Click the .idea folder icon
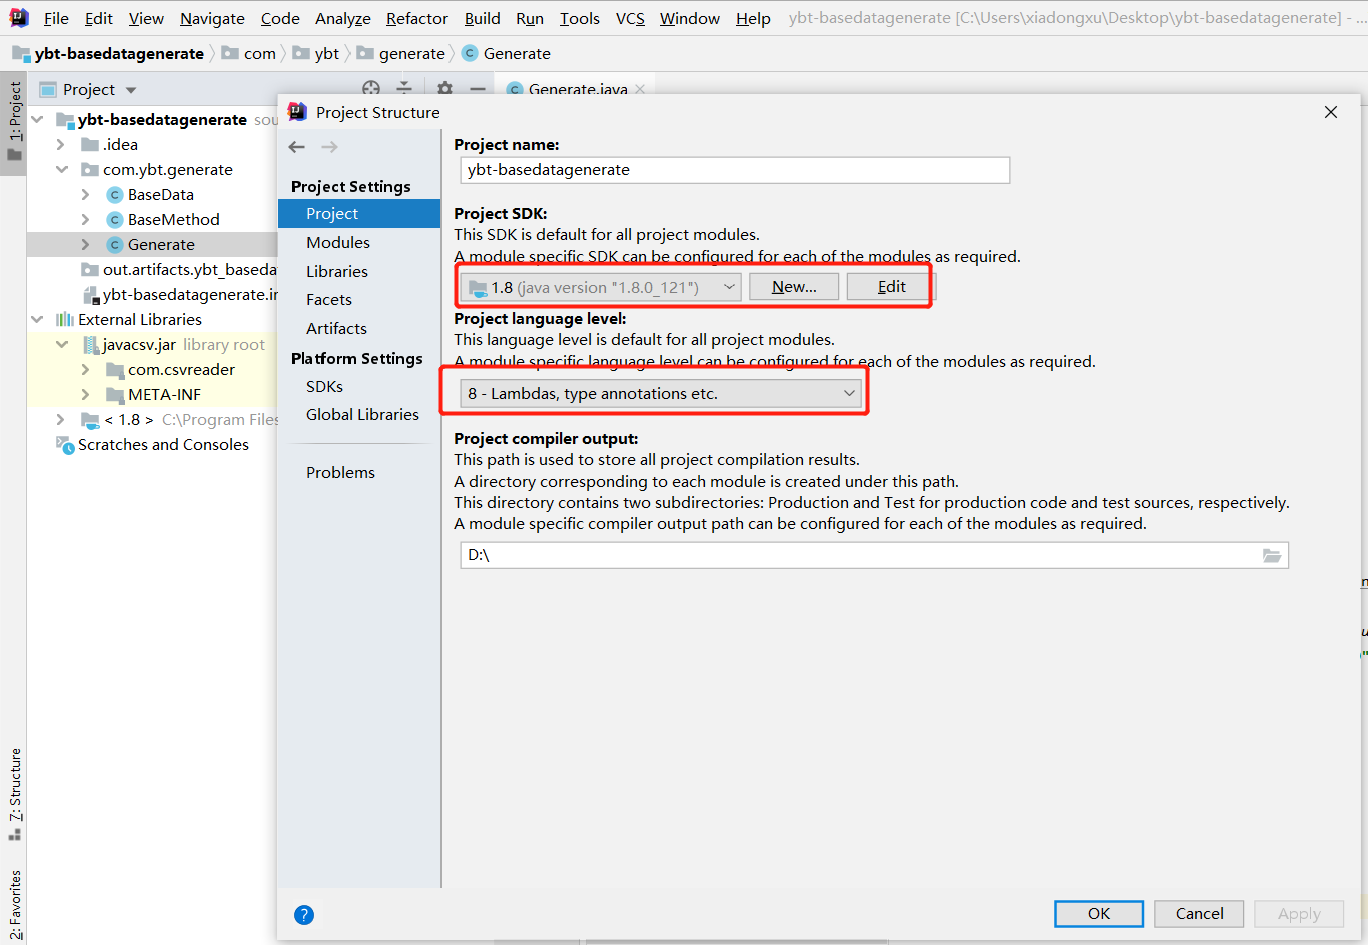1368x945 pixels. [90, 145]
